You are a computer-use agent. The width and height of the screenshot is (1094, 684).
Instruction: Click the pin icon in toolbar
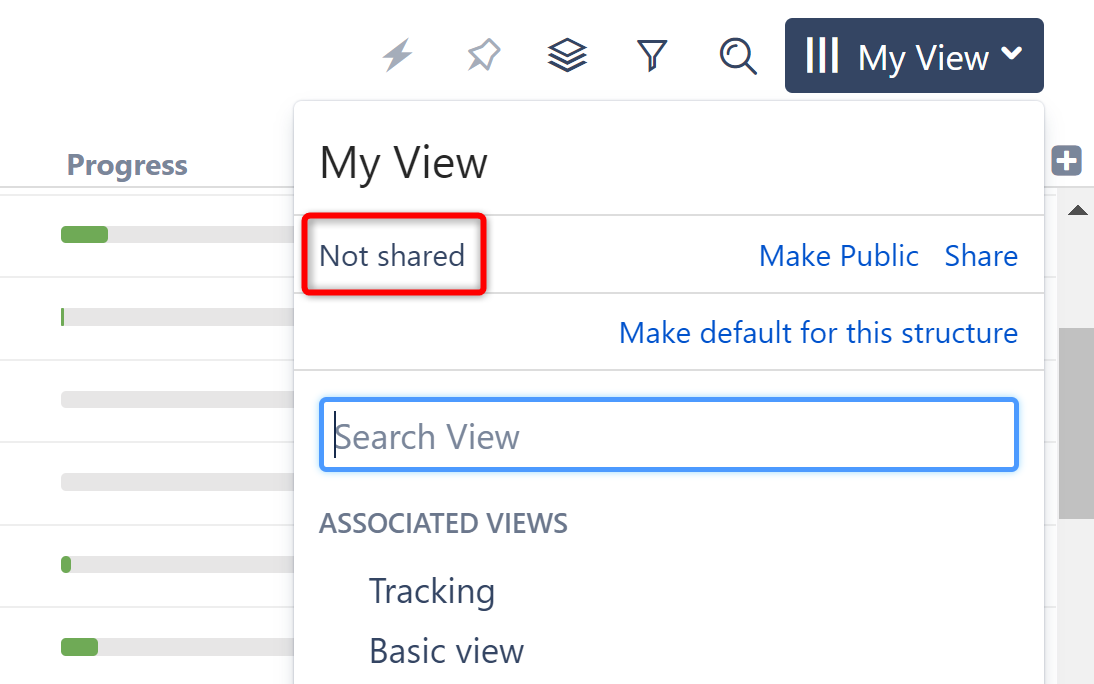click(483, 56)
